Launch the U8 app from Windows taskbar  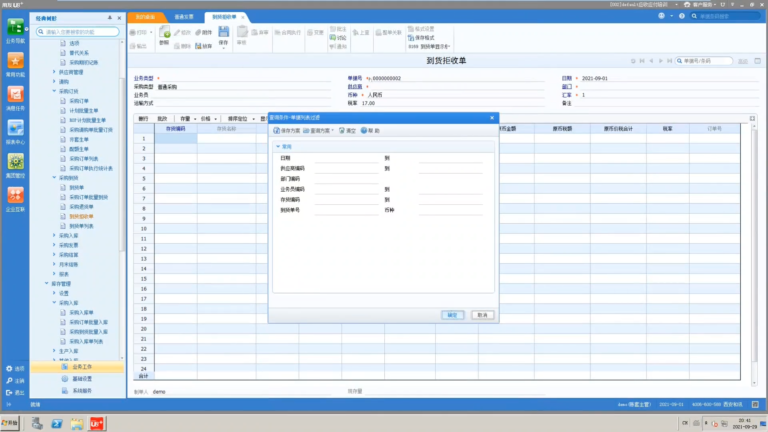point(96,423)
